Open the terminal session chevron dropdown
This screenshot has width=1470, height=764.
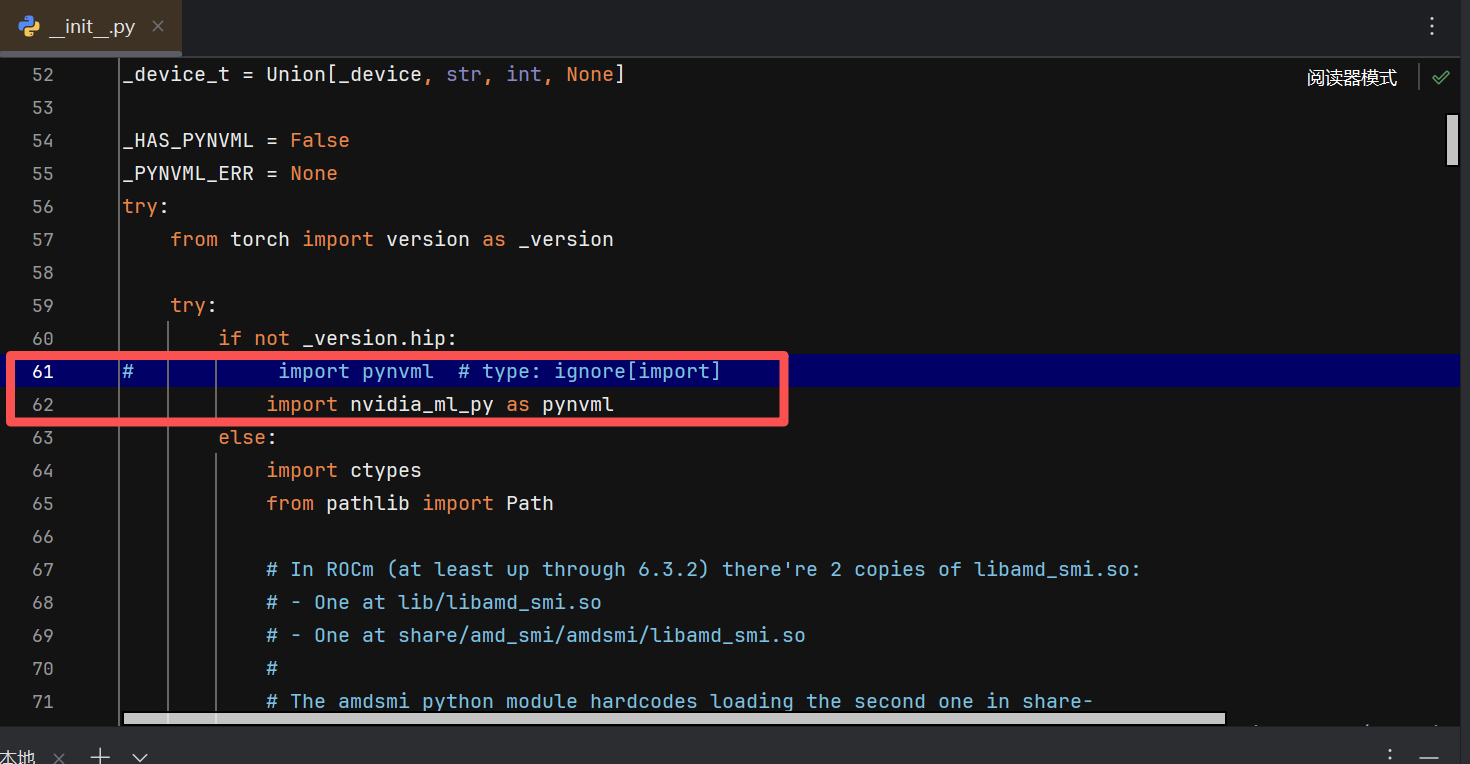139,757
